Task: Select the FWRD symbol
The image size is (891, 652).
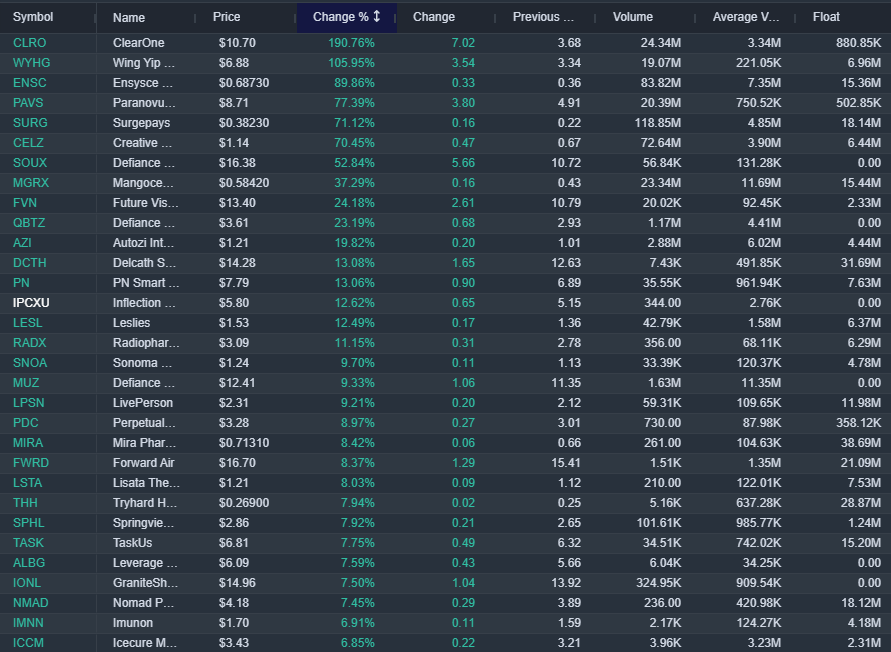Action: [x=31, y=463]
